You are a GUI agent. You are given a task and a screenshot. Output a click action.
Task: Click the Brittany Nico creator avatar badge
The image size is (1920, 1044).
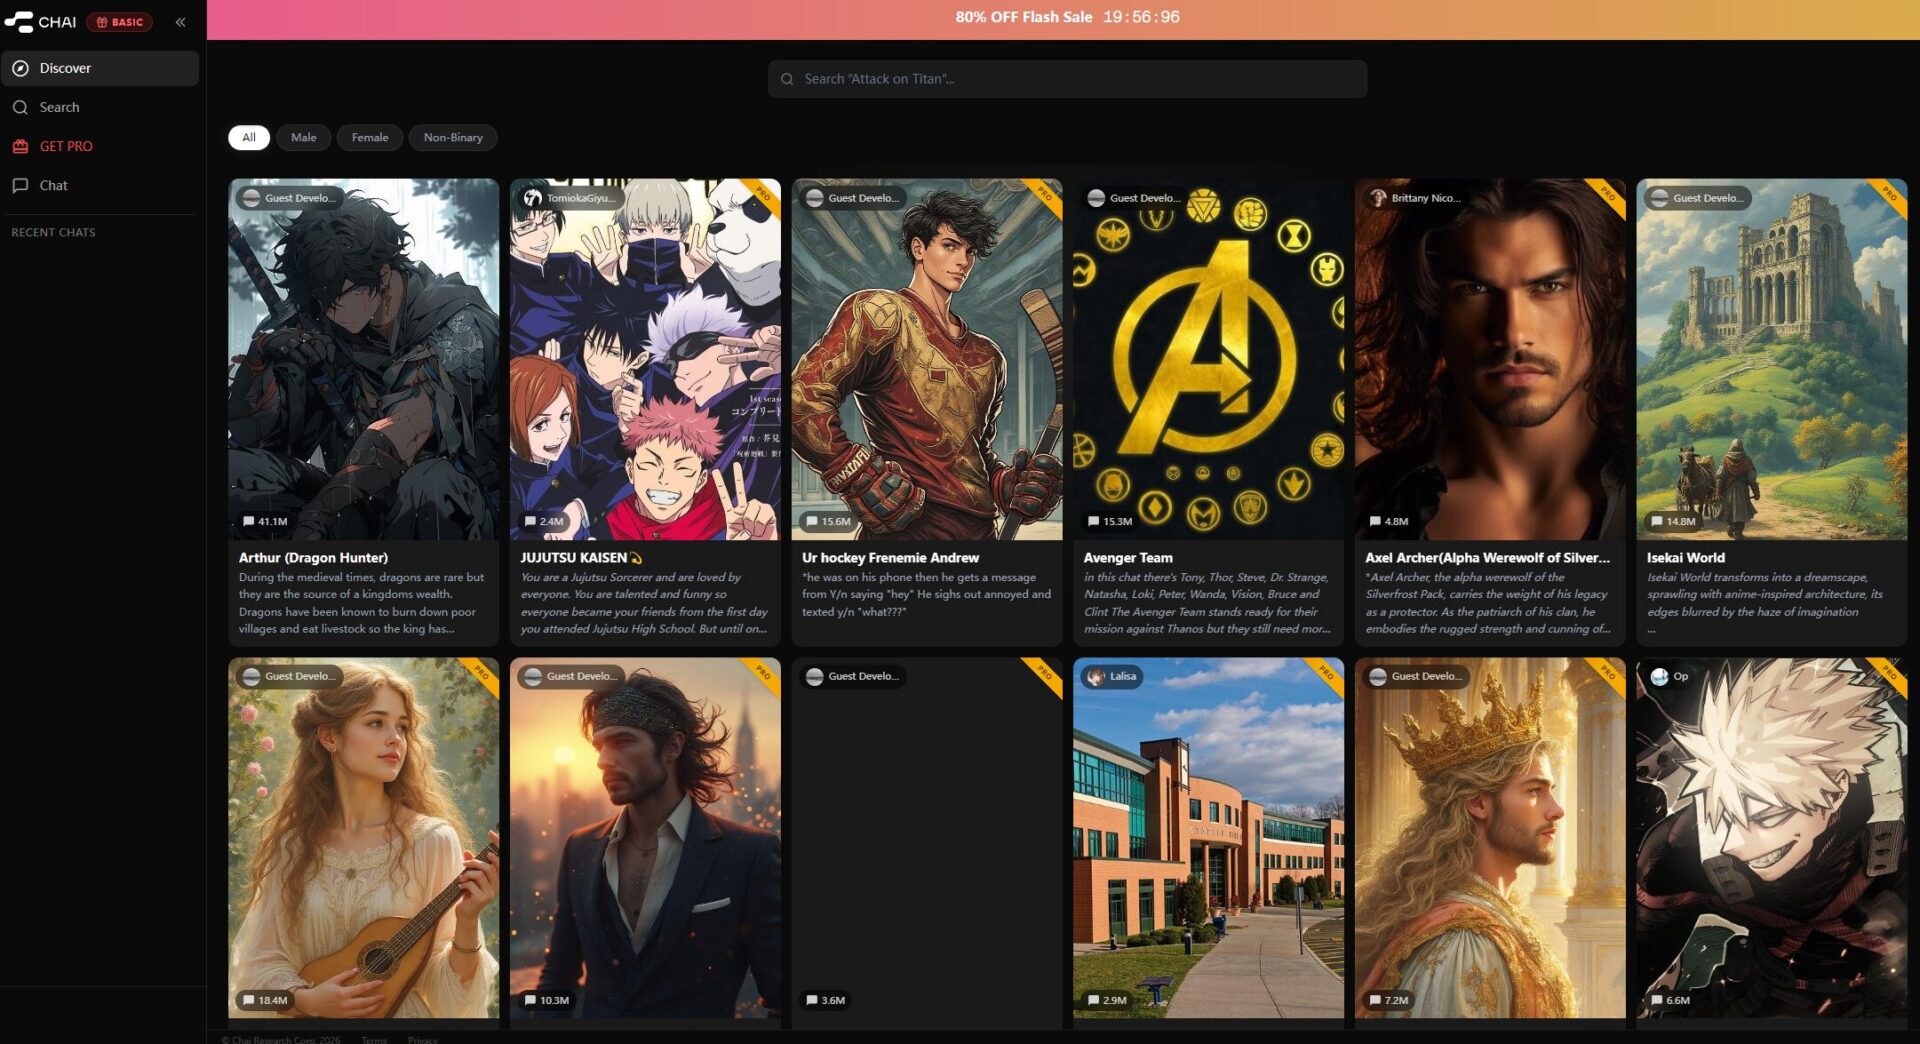[x=1416, y=198]
